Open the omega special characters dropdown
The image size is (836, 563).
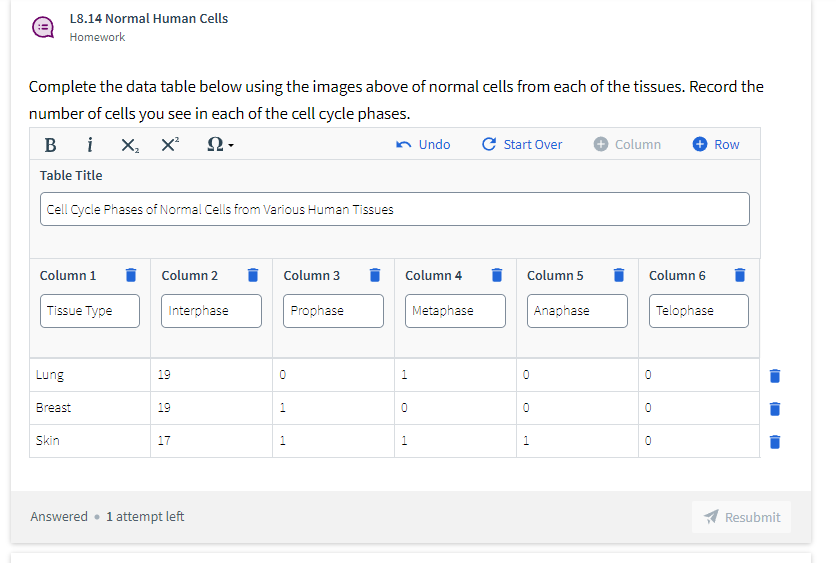pyautogui.click(x=218, y=144)
